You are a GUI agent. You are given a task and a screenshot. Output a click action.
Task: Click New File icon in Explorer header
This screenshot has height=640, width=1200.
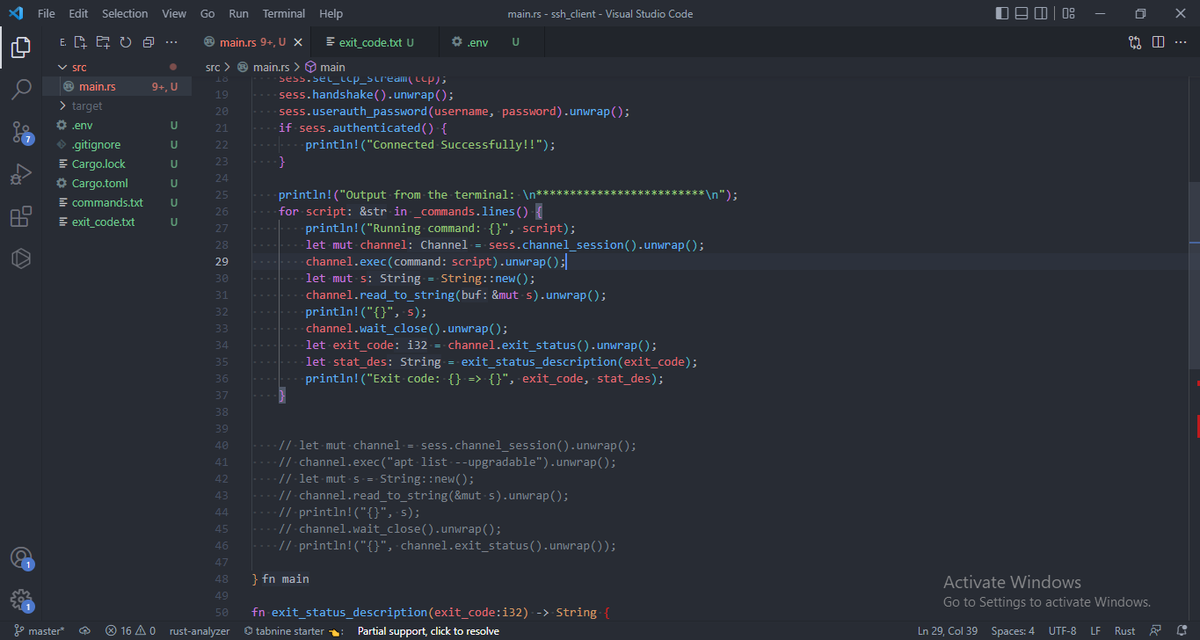coord(80,42)
